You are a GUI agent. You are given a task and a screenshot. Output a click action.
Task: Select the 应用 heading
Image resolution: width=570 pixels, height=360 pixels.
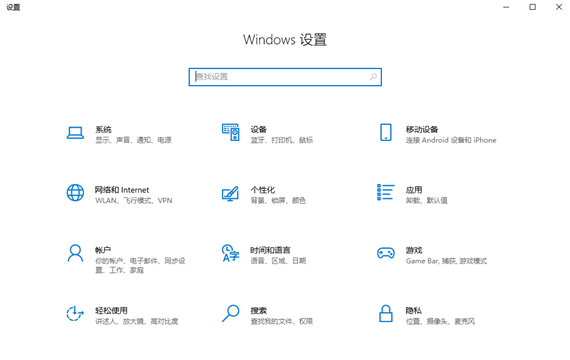pos(414,189)
